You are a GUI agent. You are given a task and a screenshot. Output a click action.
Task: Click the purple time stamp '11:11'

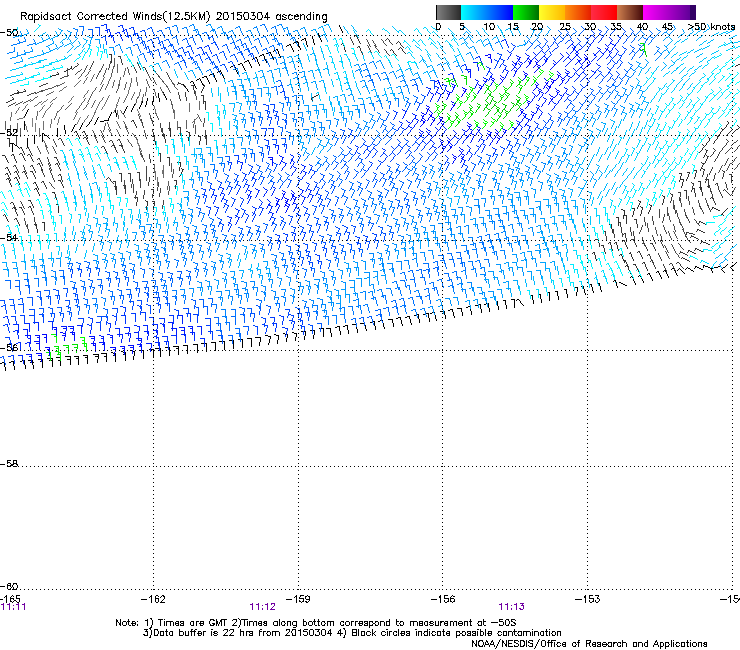pyautogui.click(x=13, y=607)
